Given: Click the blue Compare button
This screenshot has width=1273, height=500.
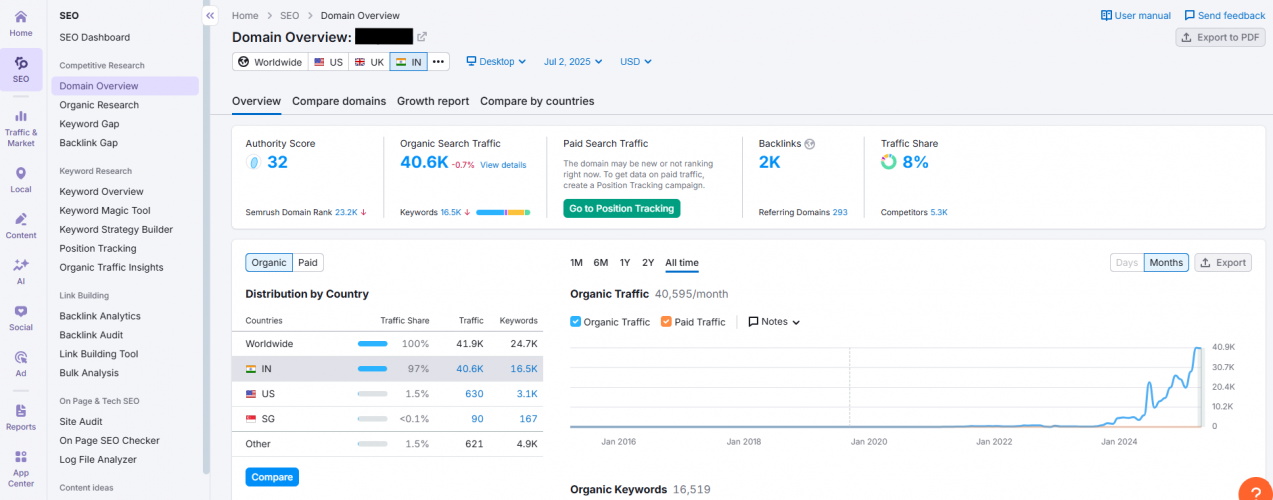Looking at the screenshot, I should point(272,477).
